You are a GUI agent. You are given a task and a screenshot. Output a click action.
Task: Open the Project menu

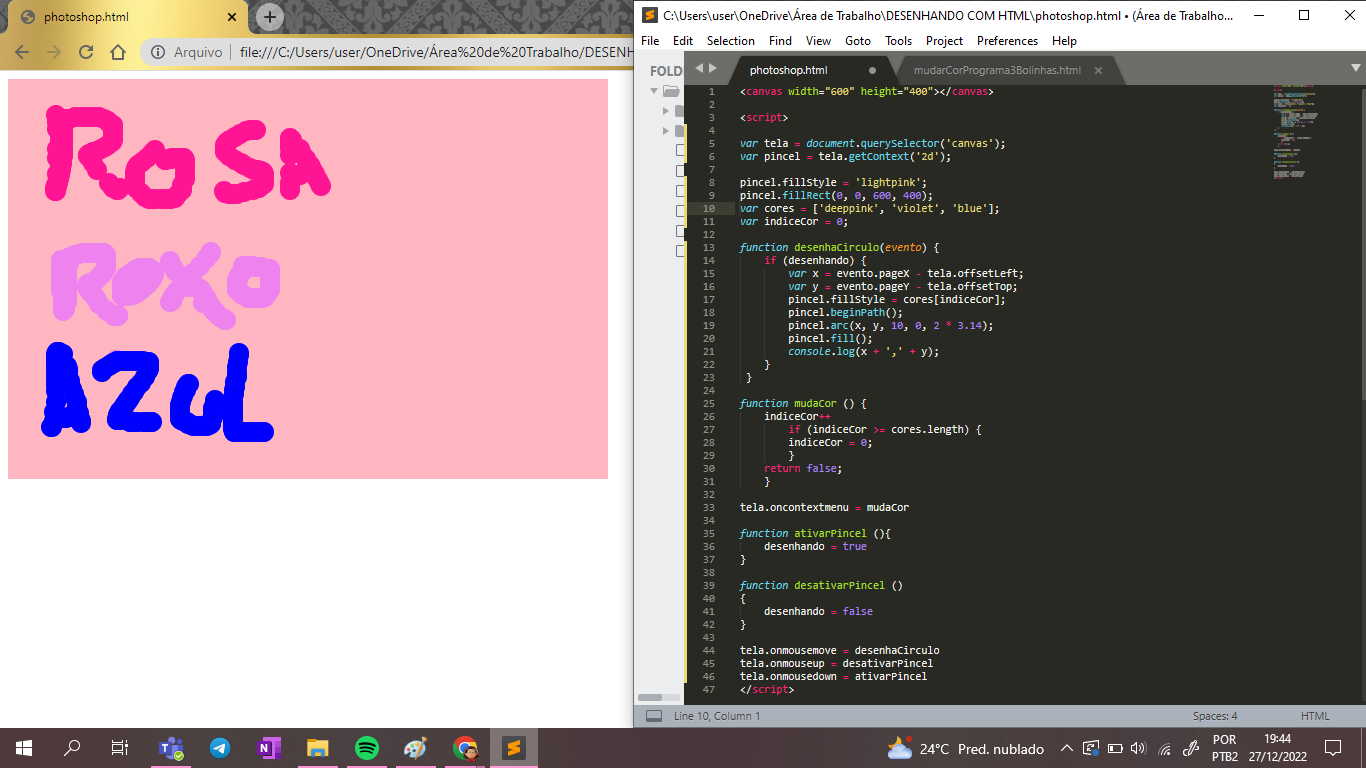tap(944, 41)
